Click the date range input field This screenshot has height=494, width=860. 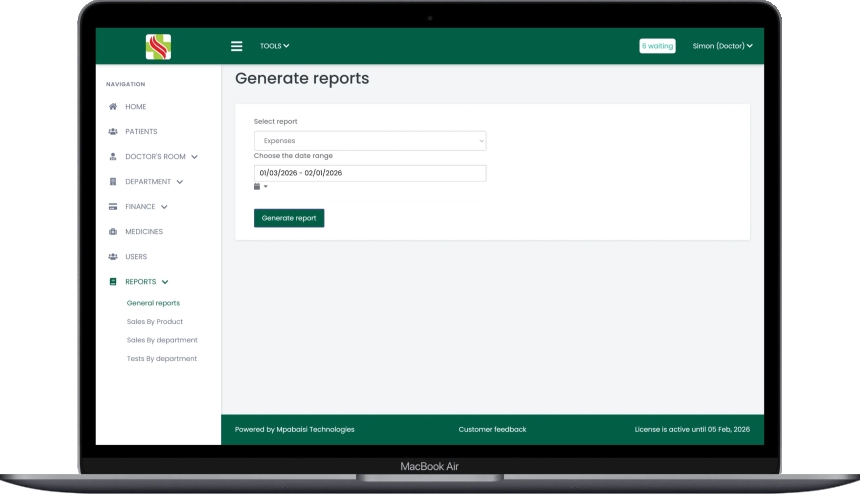pyautogui.click(x=370, y=173)
